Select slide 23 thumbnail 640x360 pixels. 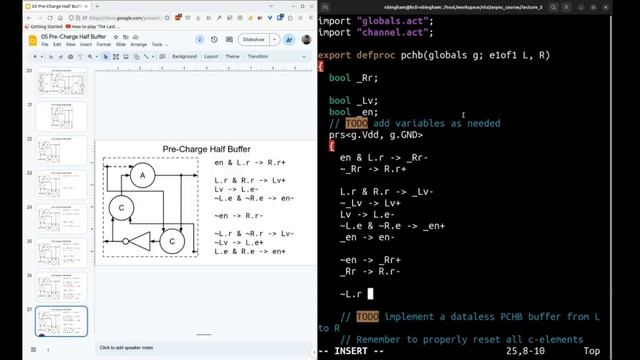(62, 185)
